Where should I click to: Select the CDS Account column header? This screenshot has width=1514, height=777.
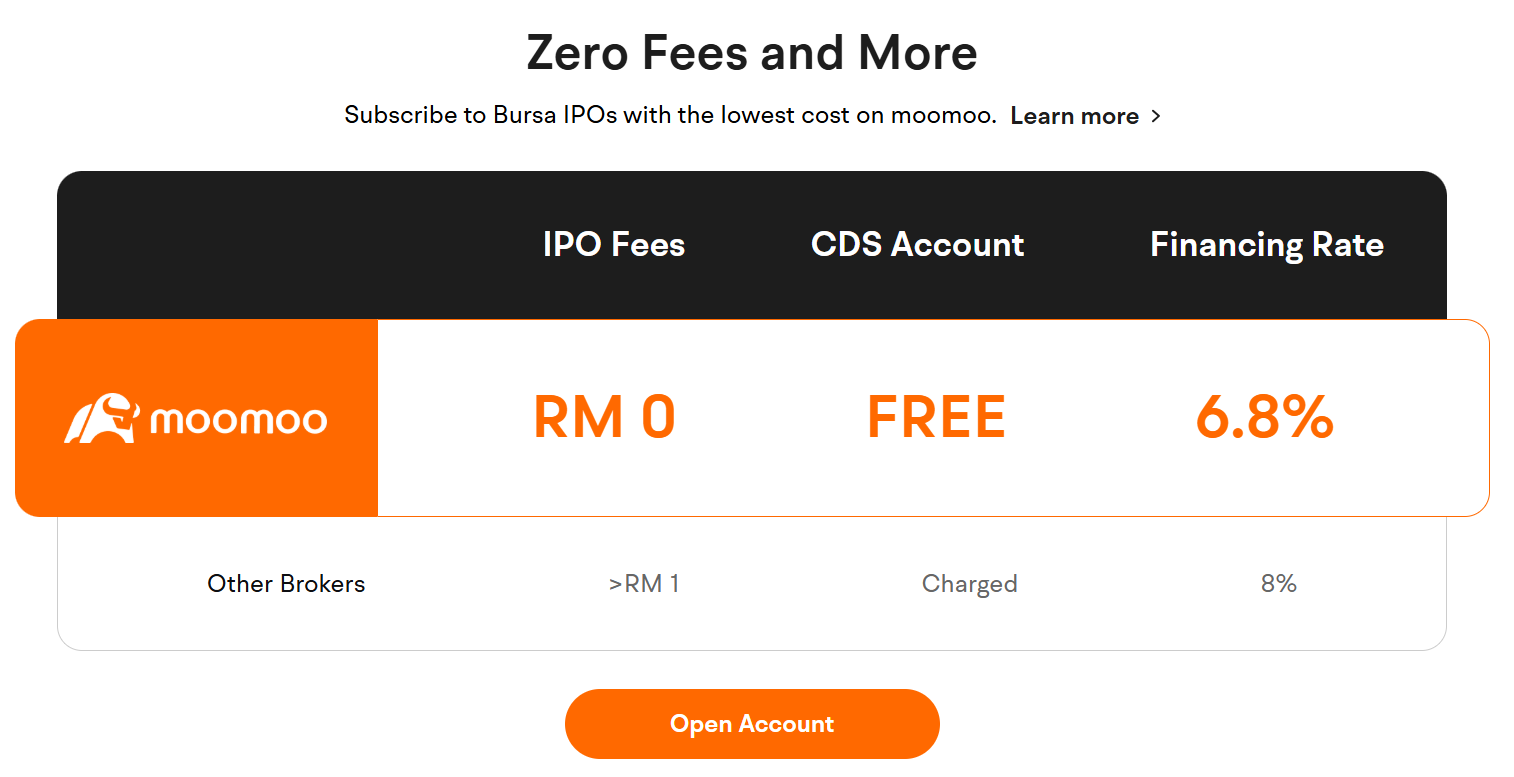click(918, 245)
